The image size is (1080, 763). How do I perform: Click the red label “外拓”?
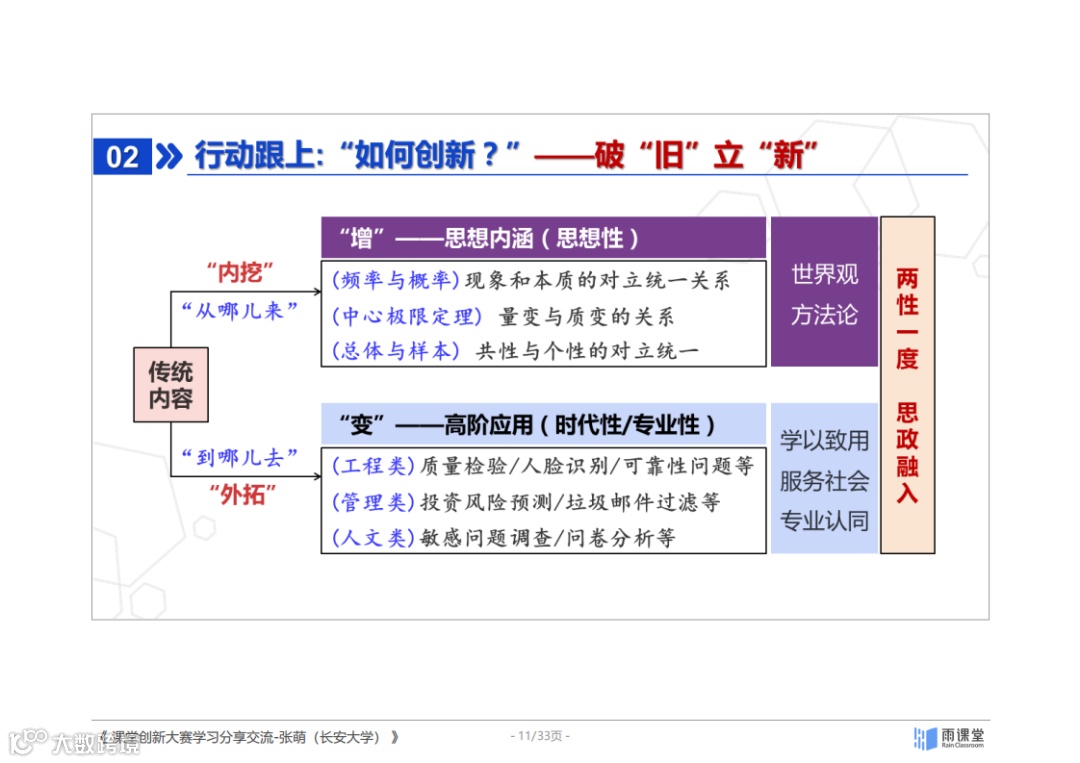tap(242, 494)
